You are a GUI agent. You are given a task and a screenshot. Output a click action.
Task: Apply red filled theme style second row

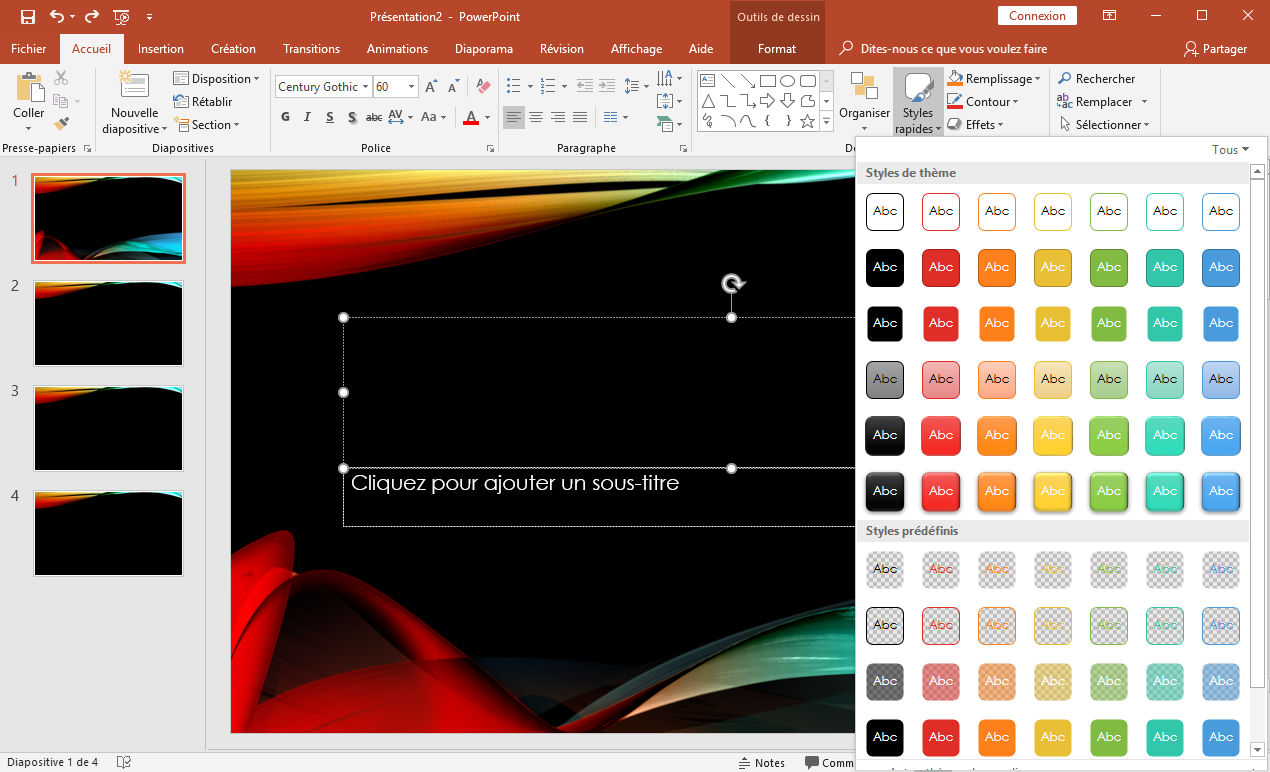pos(941,268)
